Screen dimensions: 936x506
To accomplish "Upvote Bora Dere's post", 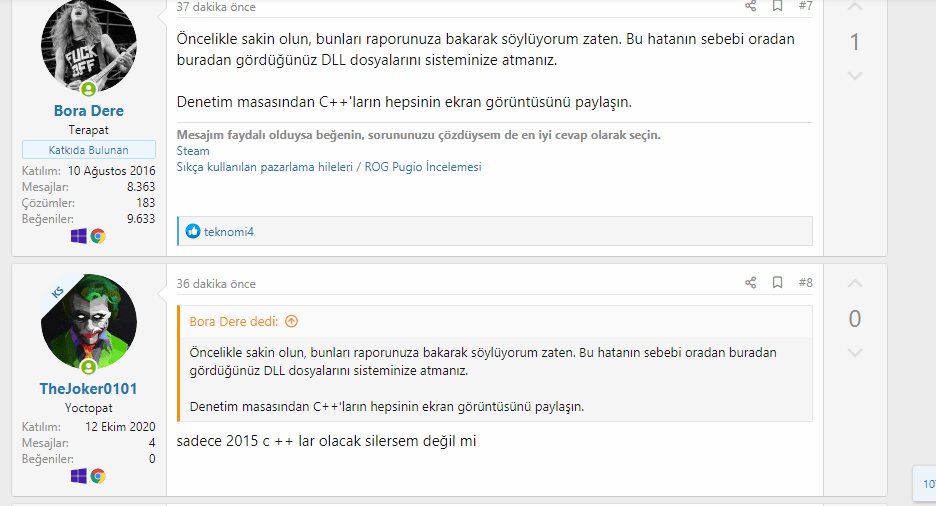I will point(854,8).
